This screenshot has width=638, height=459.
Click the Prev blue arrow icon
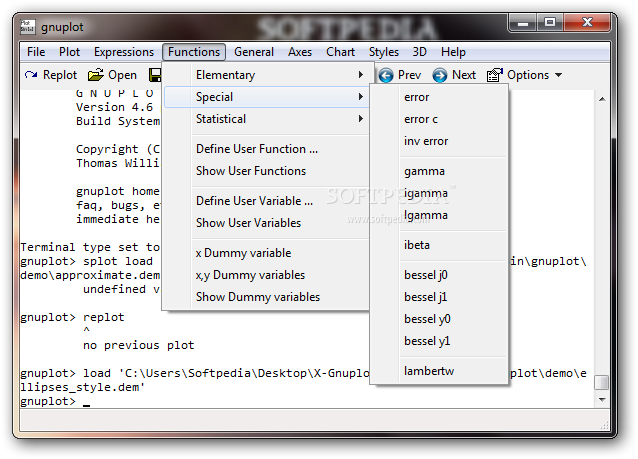[386, 75]
